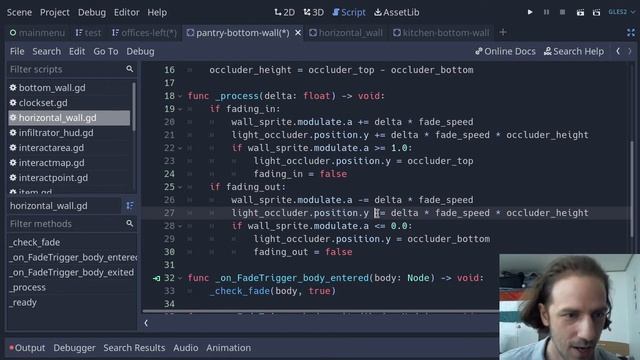Image resolution: width=640 pixels, height=360 pixels.
Task: Play a custom scene icon
Action: (596, 12)
